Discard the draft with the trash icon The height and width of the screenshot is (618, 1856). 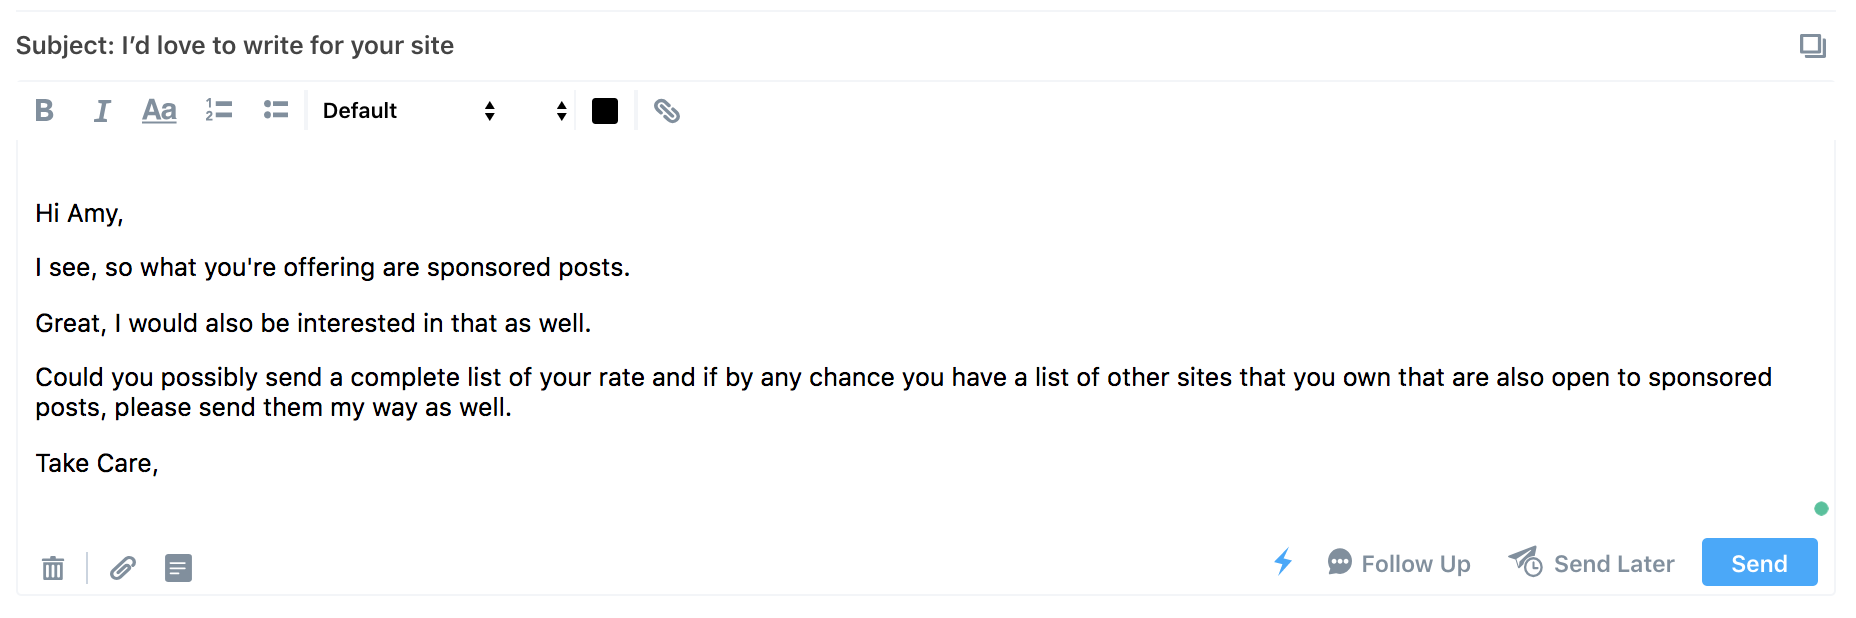(53, 568)
